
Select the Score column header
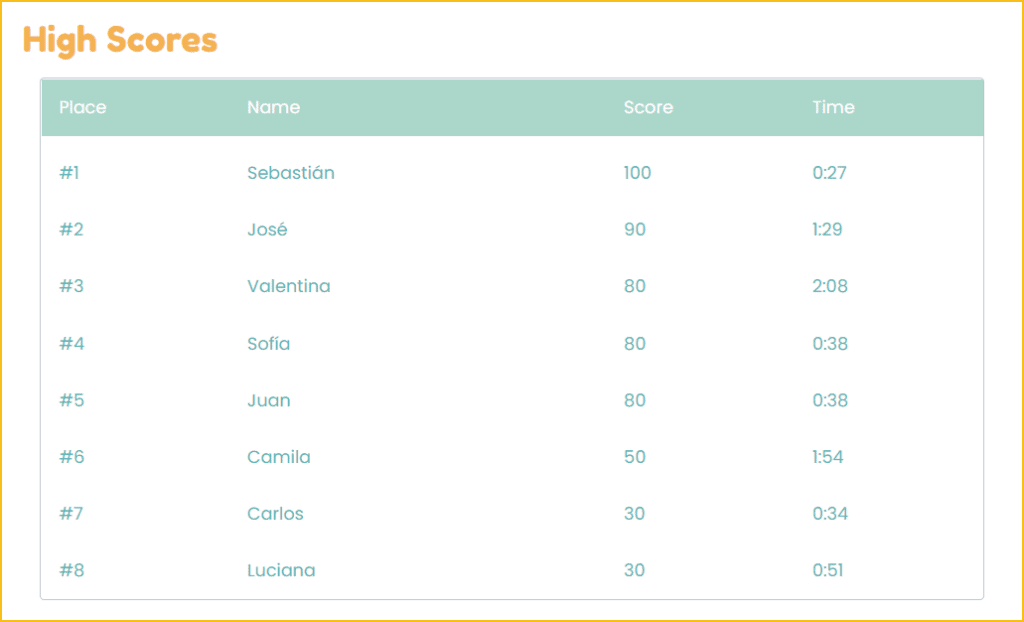pyautogui.click(x=648, y=107)
